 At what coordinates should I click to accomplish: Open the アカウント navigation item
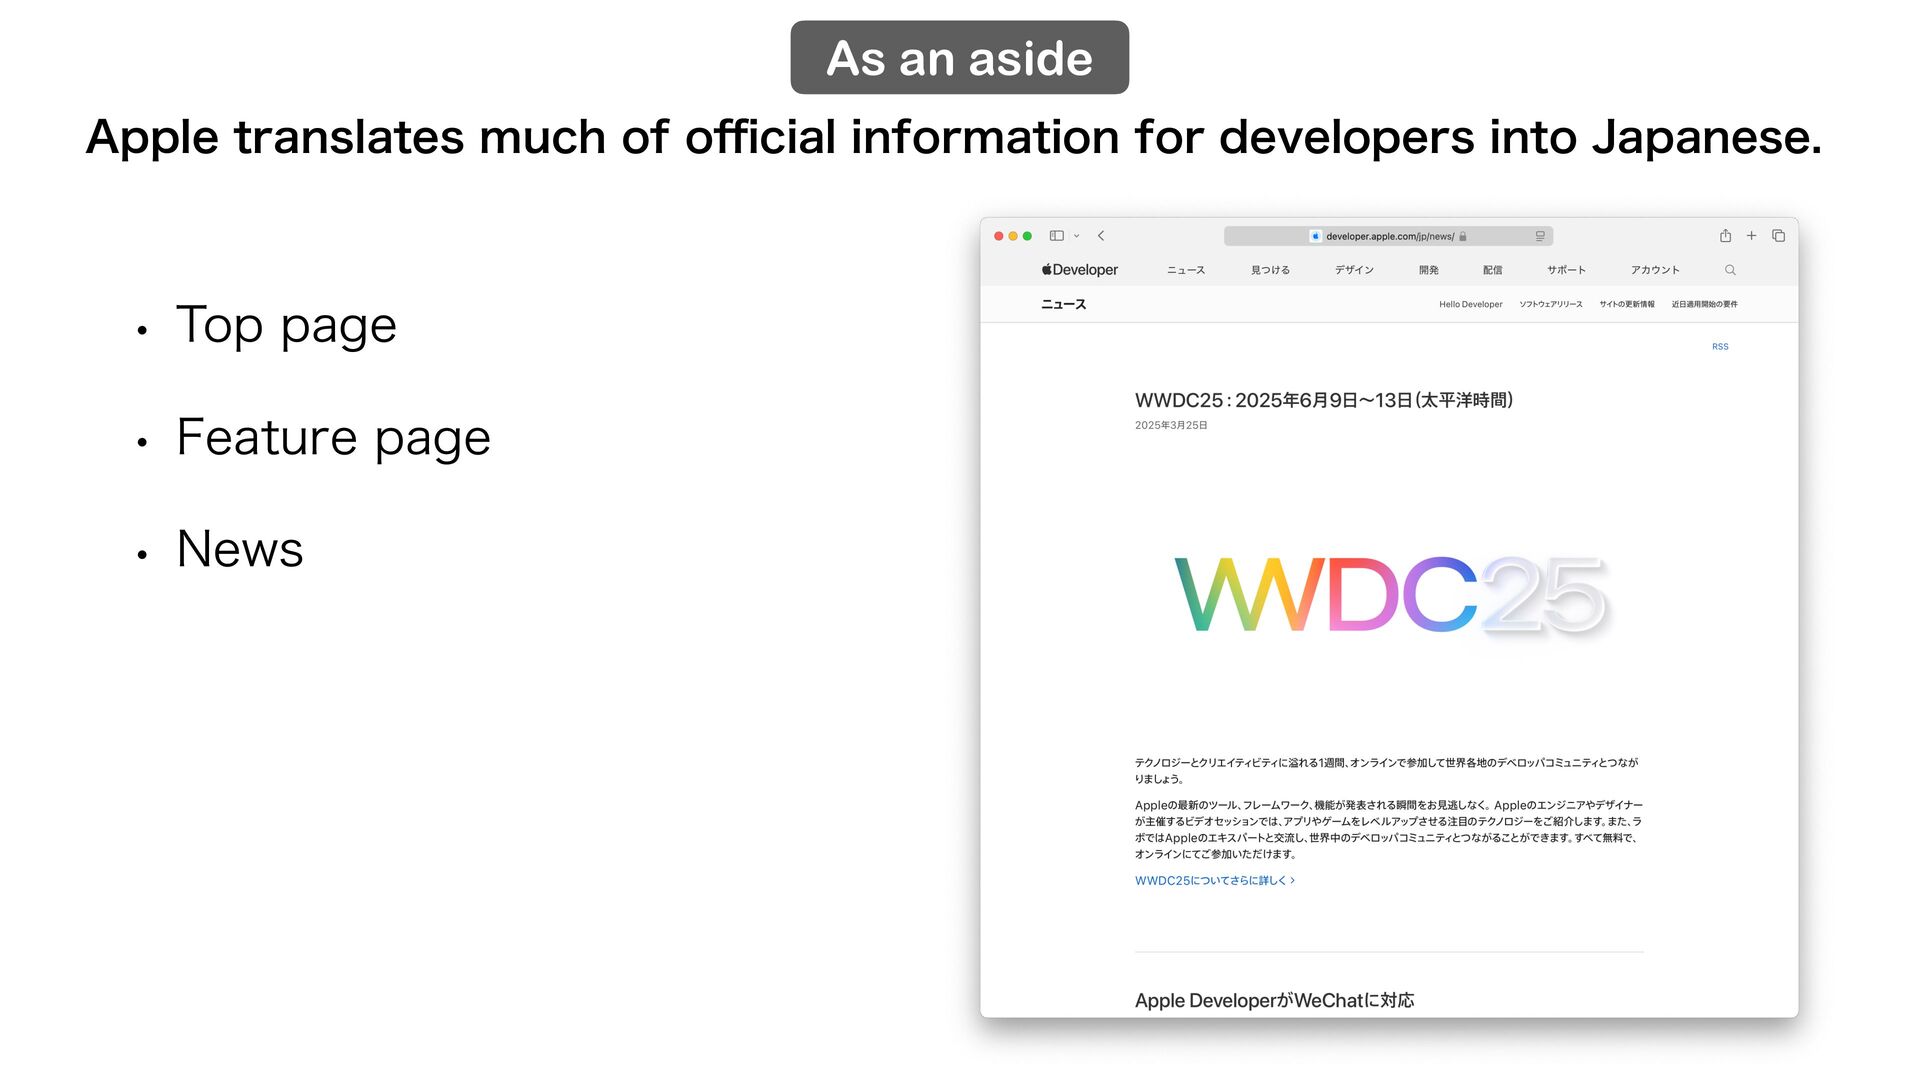[x=1655, y=270]
